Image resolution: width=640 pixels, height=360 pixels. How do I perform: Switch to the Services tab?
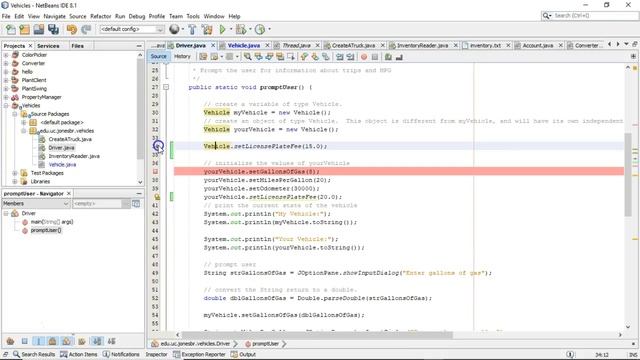(48, 46)
